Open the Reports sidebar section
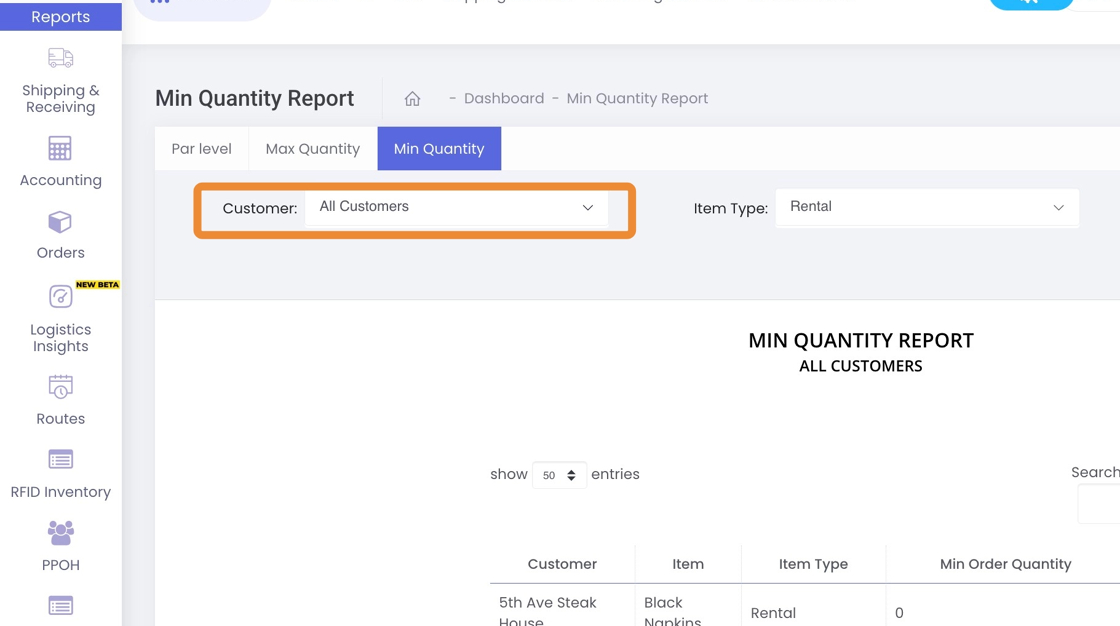1120x626 pixels. coord(60,17)
